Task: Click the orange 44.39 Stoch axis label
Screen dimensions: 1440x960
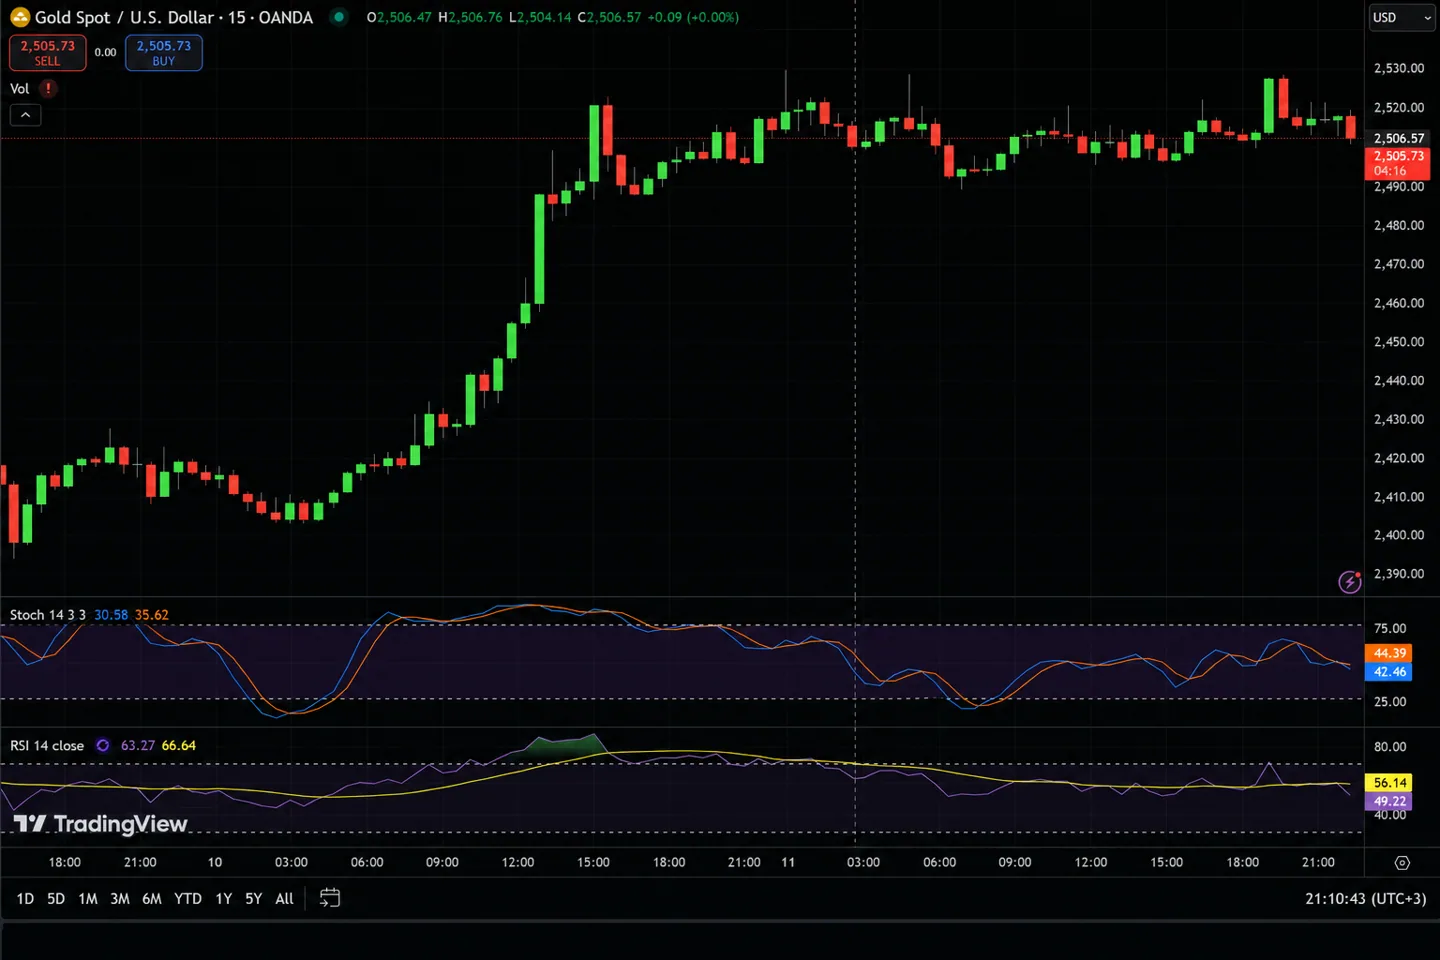Action: pyautogui.click(x=1389, y=653)
